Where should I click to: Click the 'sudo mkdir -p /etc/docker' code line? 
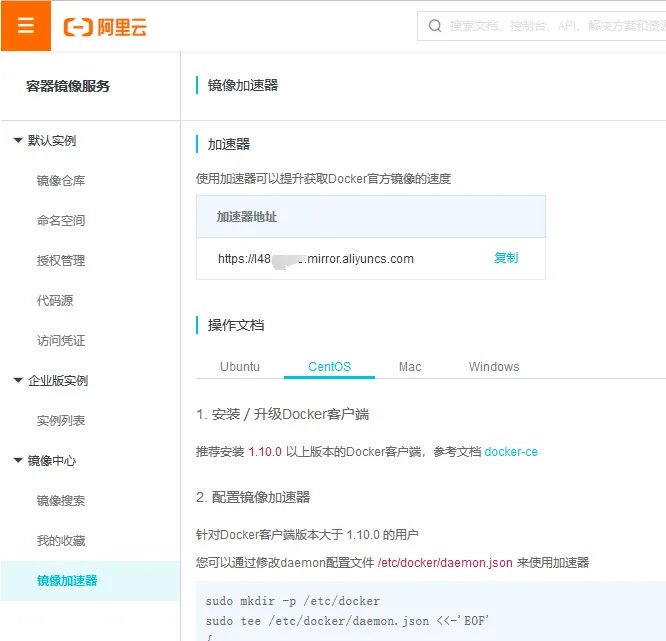coord(293,601)
